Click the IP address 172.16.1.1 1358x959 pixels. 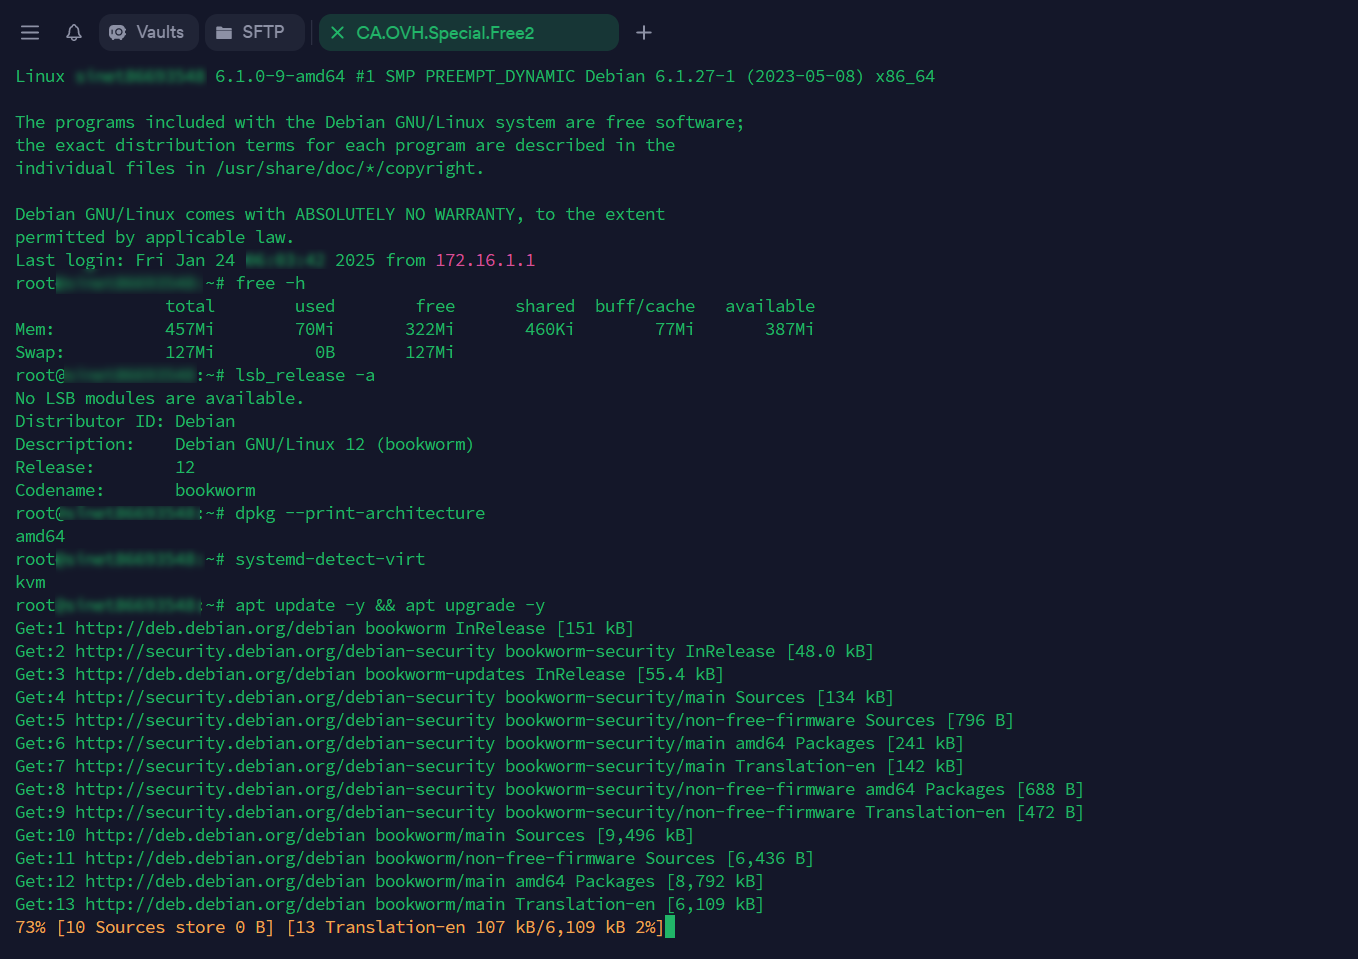[x=485, y=260]
